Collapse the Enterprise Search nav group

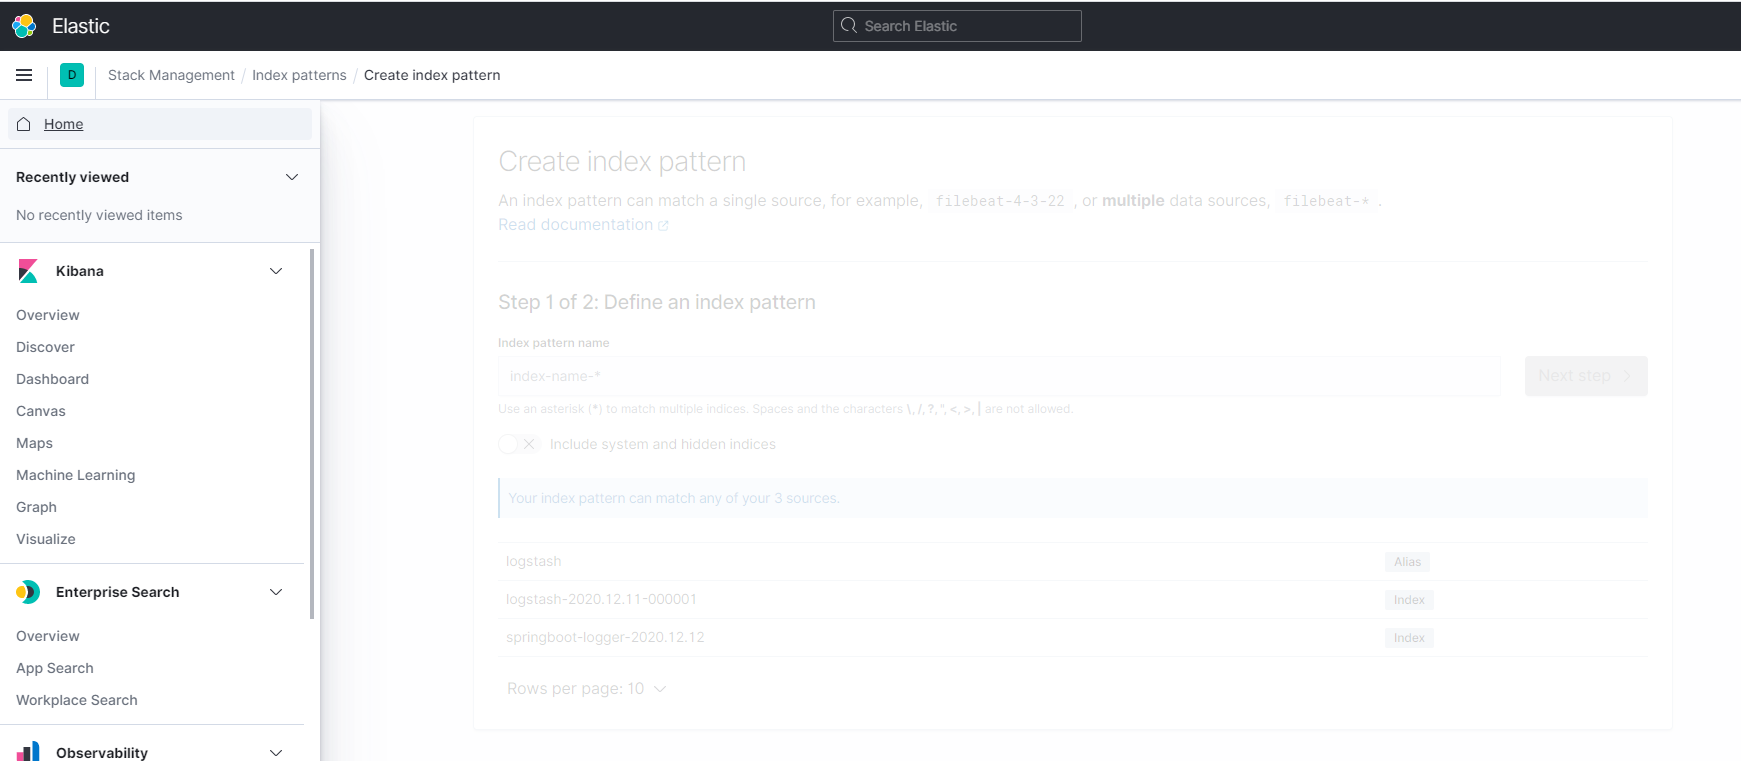coord(276,592)
